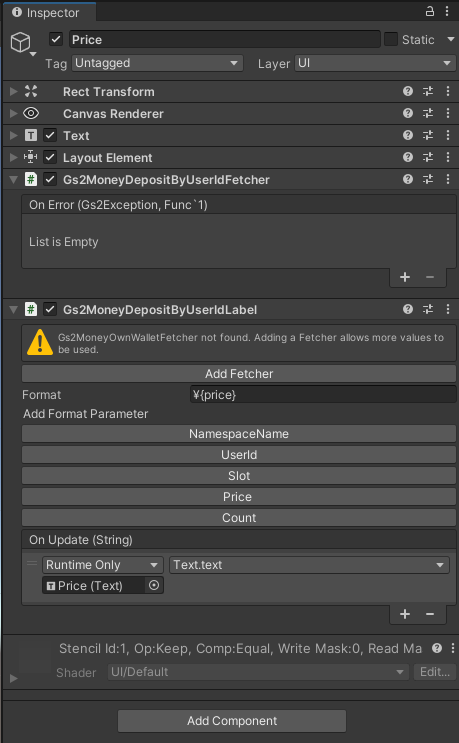Open the Layer dropdown set to UI
The width and height of the screenshot is (459, 743).
click(374, 63)
